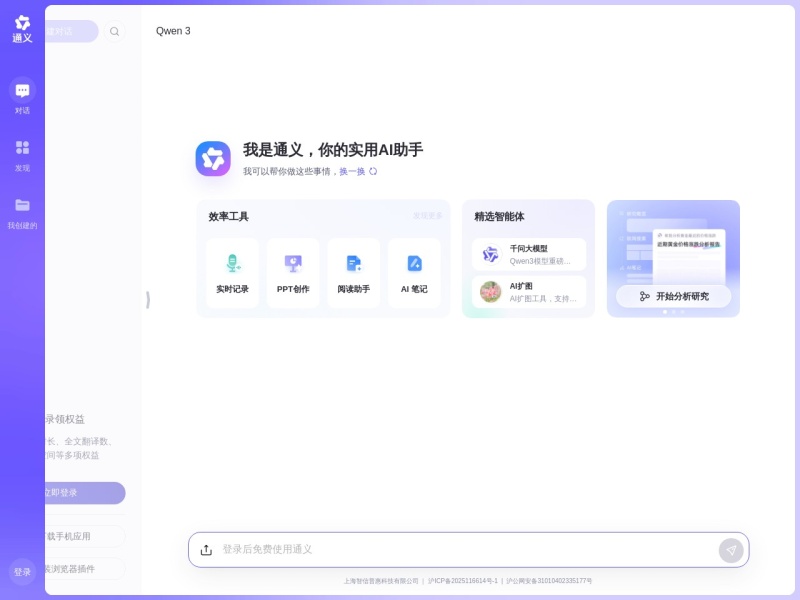Click the large Tongyi assistant avatar
The height and width of the screenshot is (600, 800).
[x=213, y=159]
